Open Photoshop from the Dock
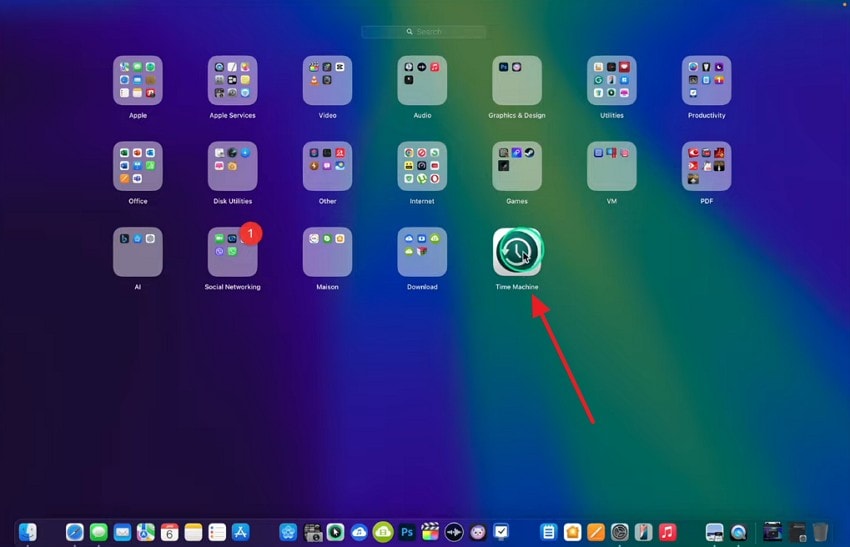The width and height of the screenshot is (850, 547). [407, 532]
